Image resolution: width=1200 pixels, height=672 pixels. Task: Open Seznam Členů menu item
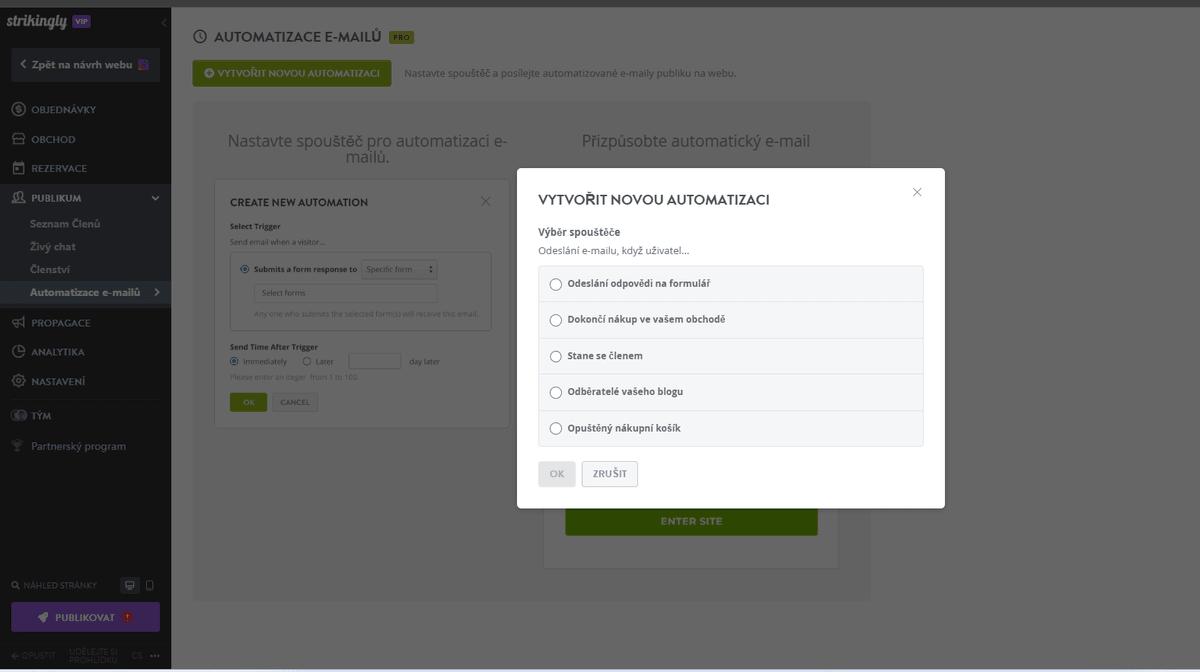[x=65, y=224]
